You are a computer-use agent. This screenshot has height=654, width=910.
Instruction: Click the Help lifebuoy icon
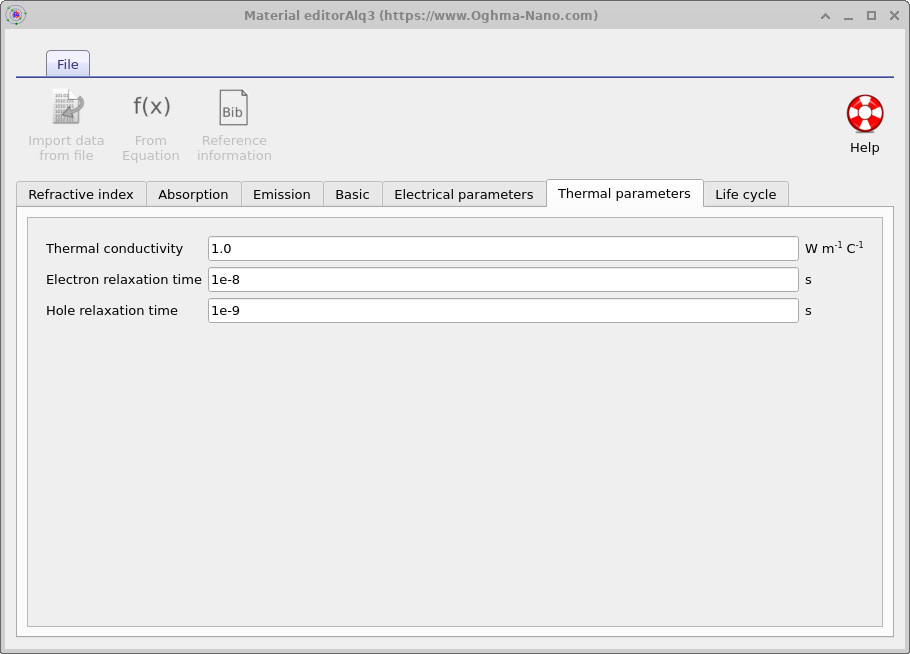(x=863, y=113)
